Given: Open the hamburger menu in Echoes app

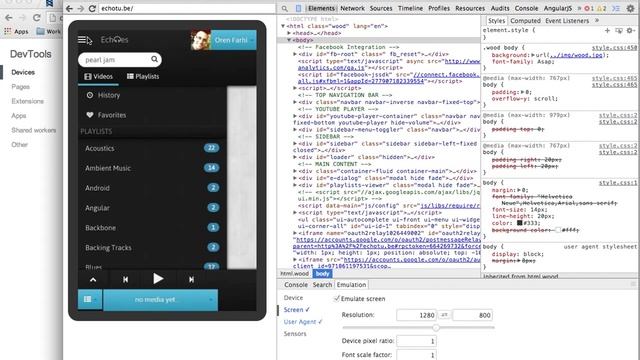Looking at the screenshot, I should click(82, 40).
